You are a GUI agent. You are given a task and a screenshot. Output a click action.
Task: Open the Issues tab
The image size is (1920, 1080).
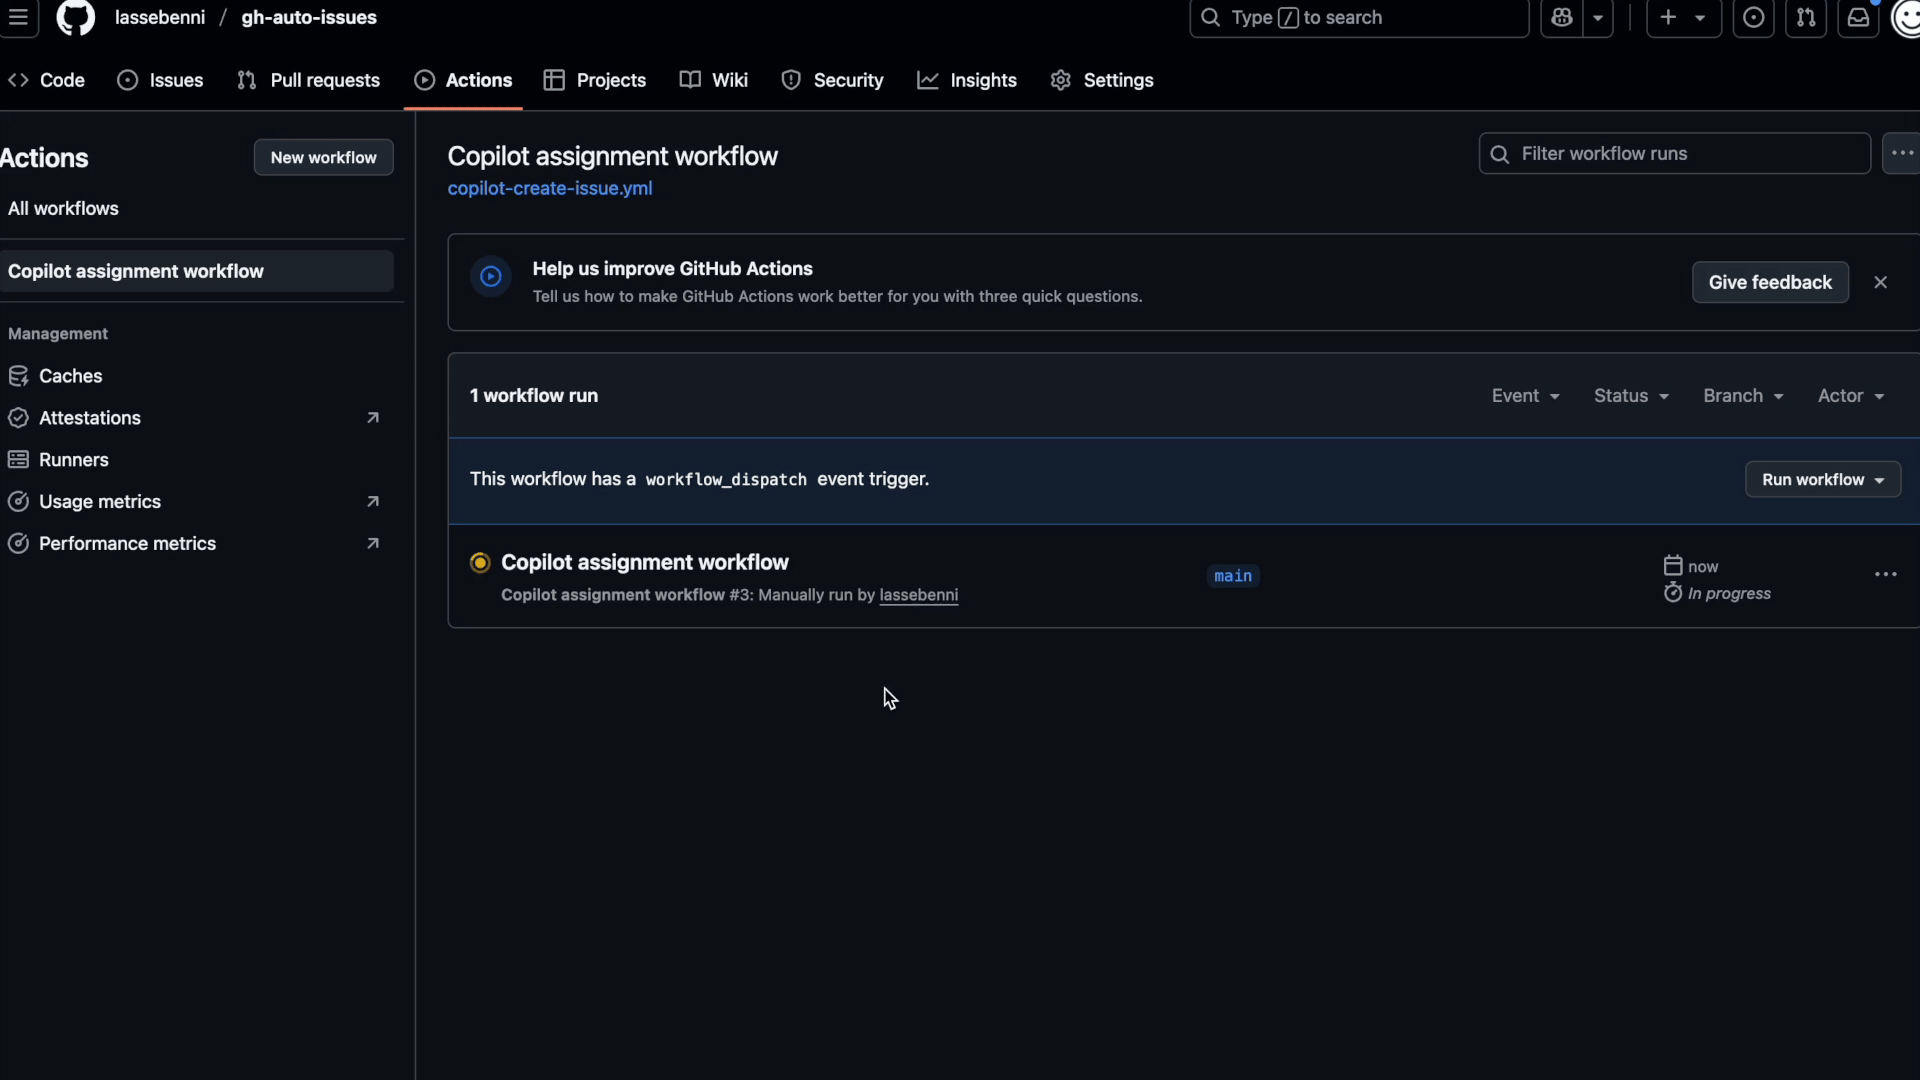[x=160, y=80]
